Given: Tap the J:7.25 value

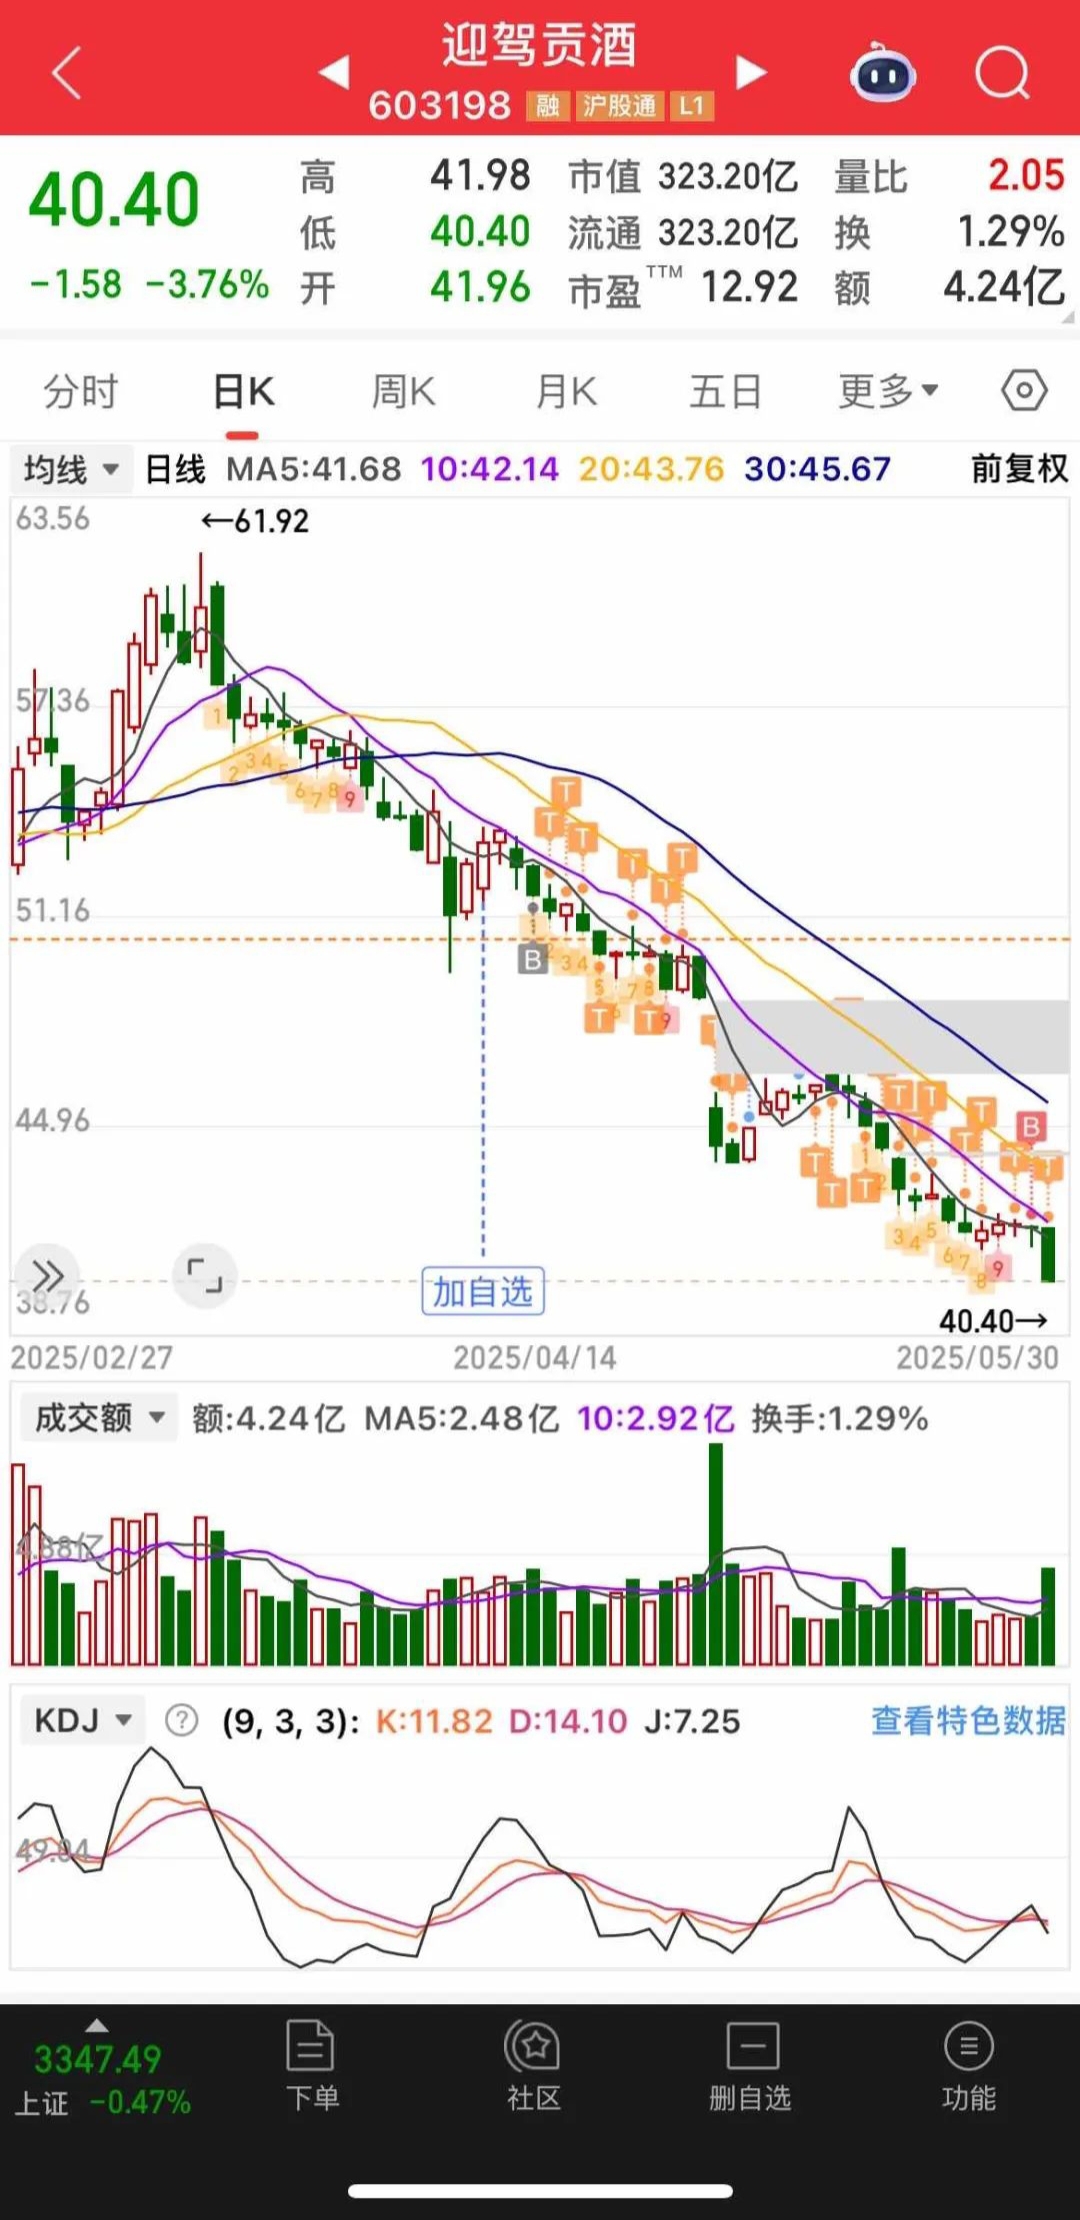Looking at the screenshot, I should click(692, 1721).
